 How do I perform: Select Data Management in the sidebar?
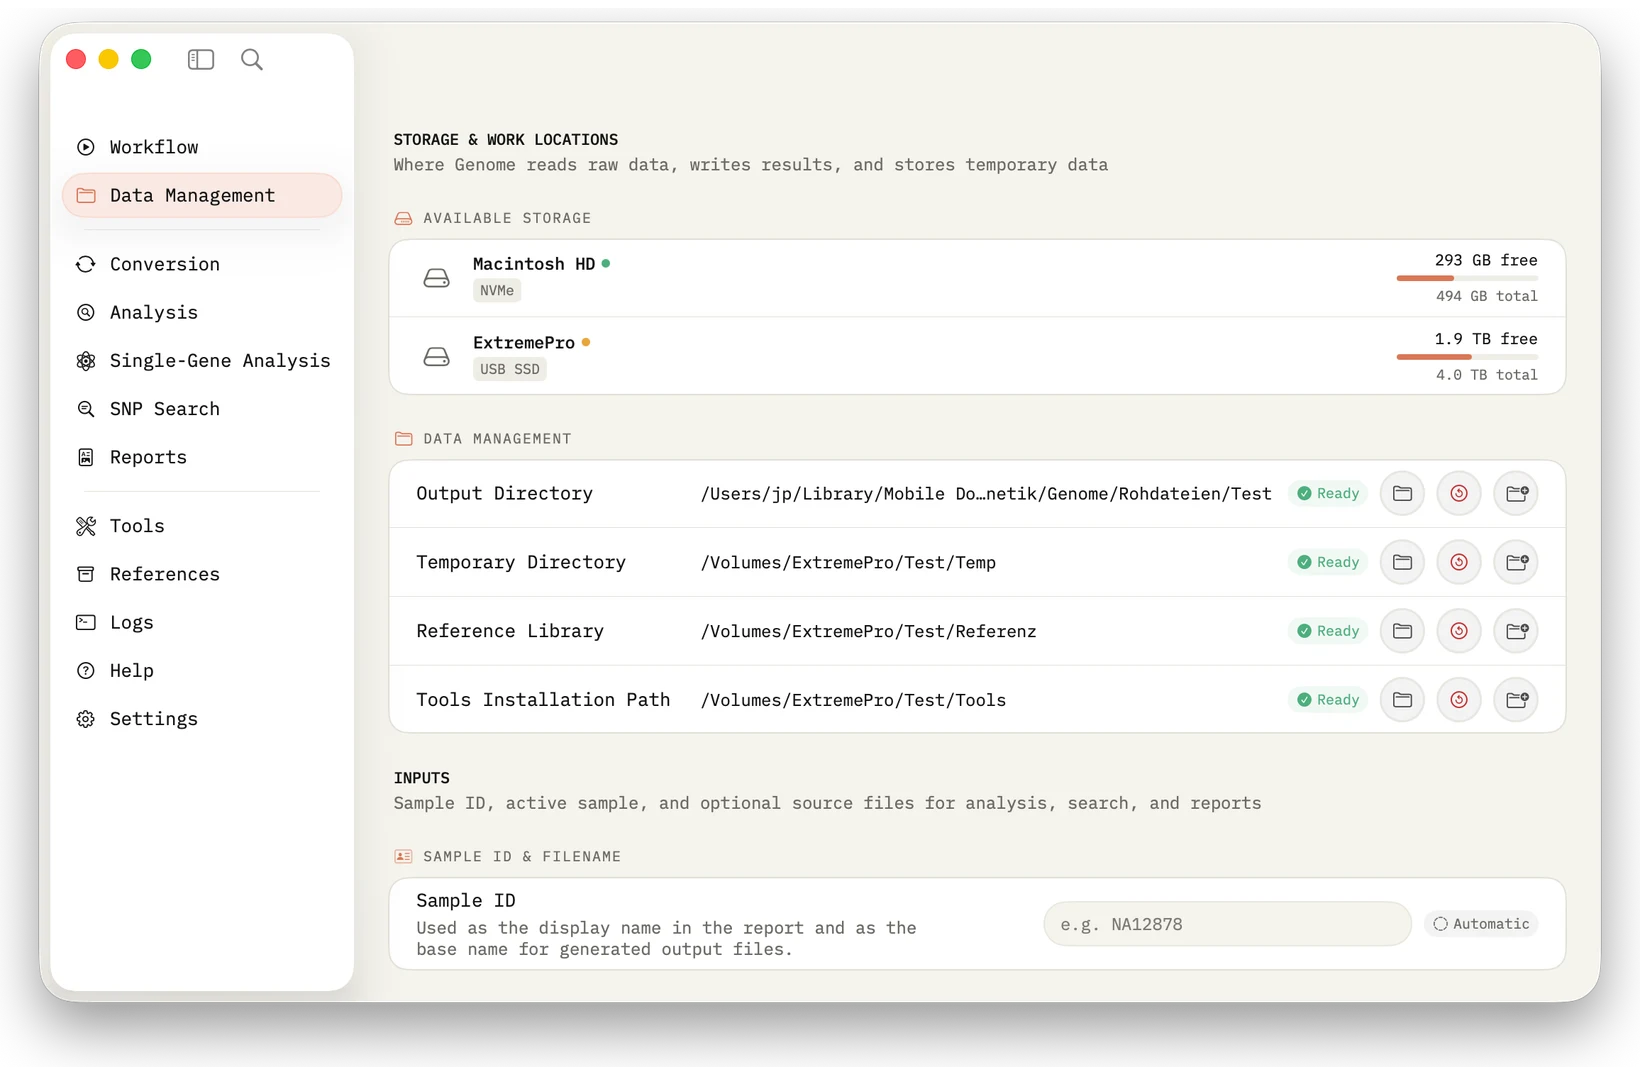pyautogui.click(x=202, y=195)
